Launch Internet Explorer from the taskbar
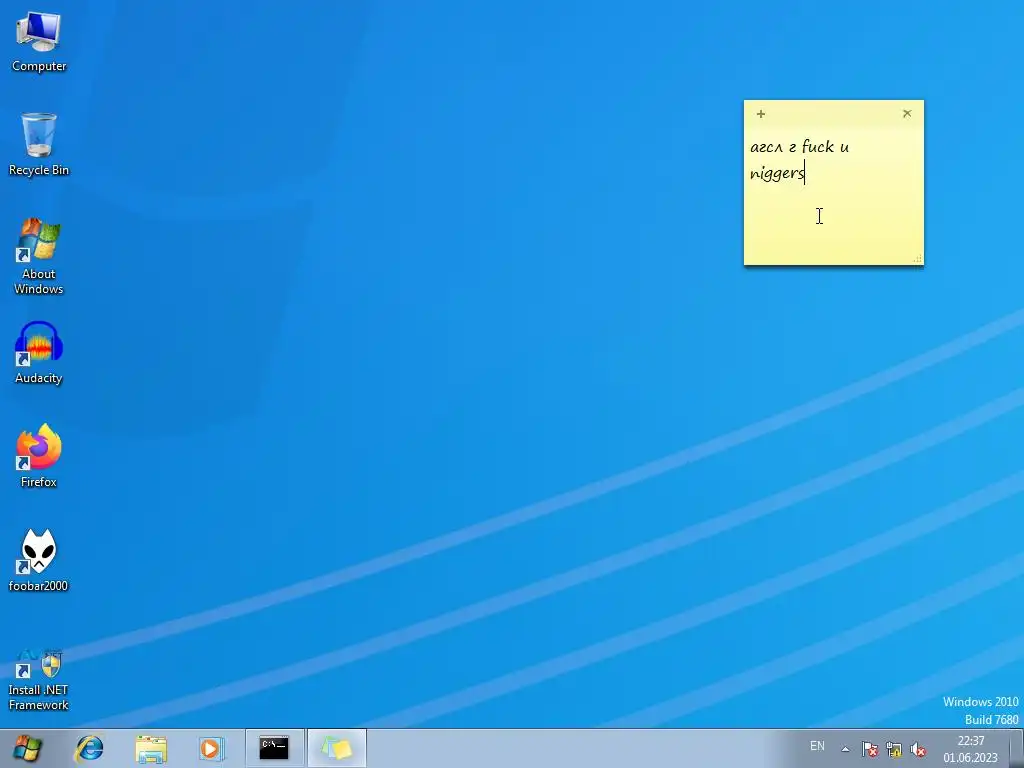Viewport: 1024px width, 768px height. coord(89,748)
